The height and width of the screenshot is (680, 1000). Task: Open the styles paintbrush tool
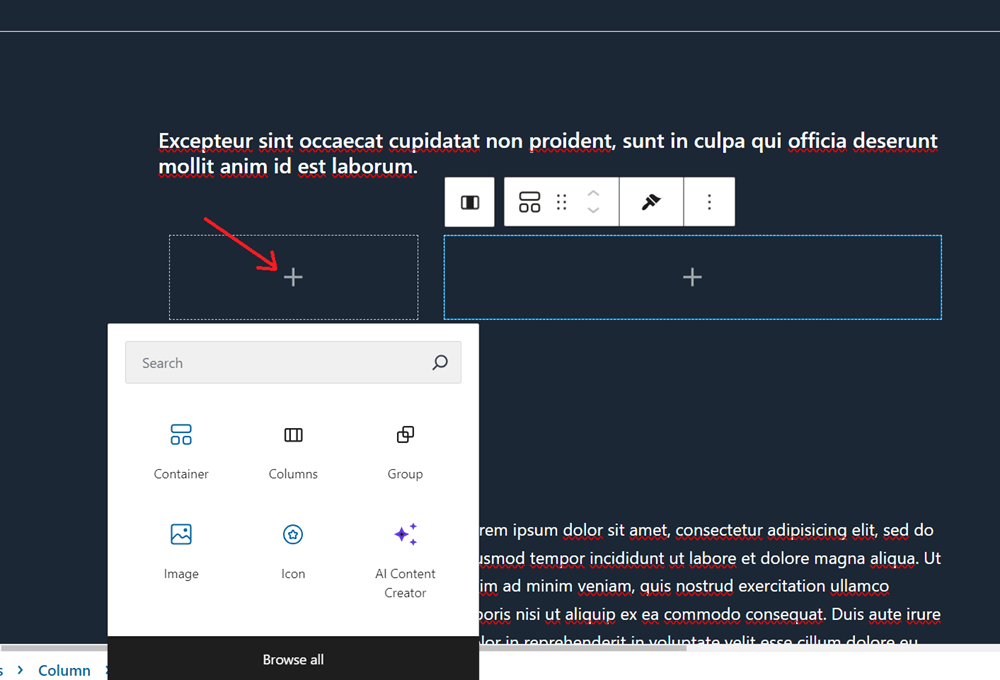(651, 203)
